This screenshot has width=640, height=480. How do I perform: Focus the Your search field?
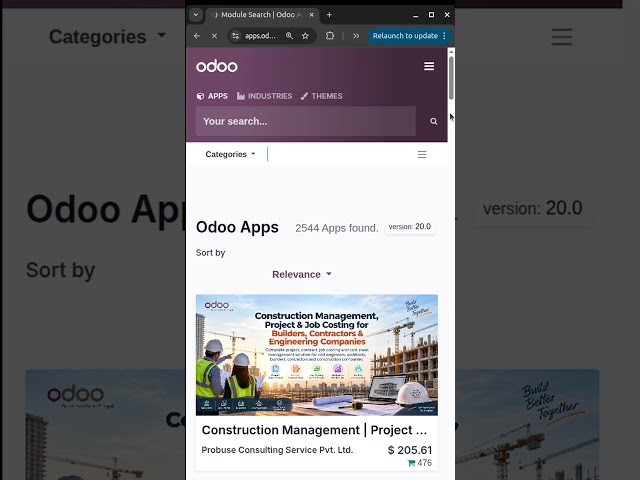pyautogui.click(x=306, y=121)
